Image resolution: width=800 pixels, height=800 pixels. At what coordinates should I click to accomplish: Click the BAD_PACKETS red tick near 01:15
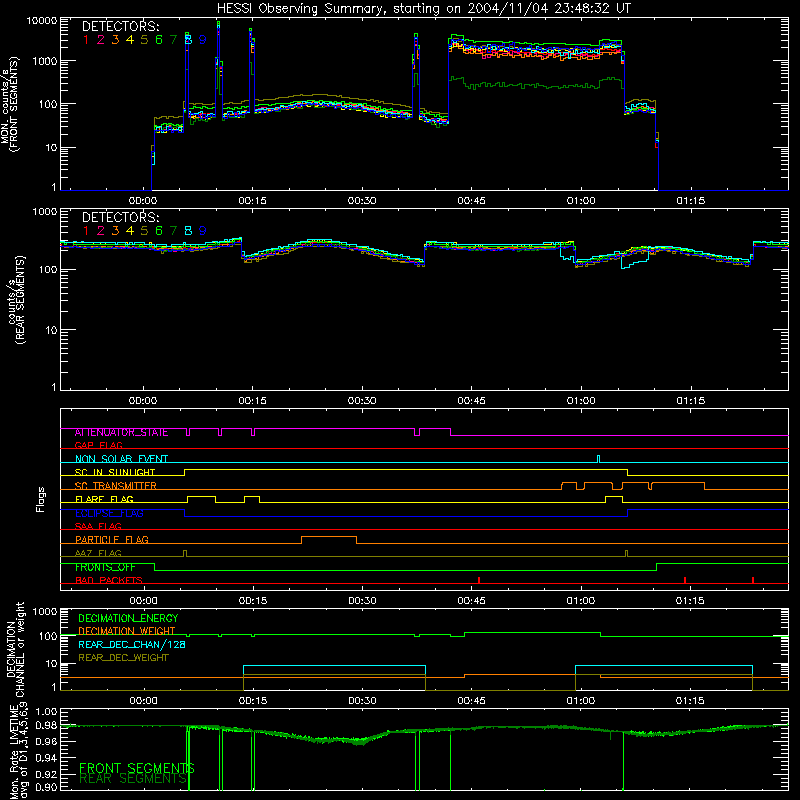click(685, 580)
